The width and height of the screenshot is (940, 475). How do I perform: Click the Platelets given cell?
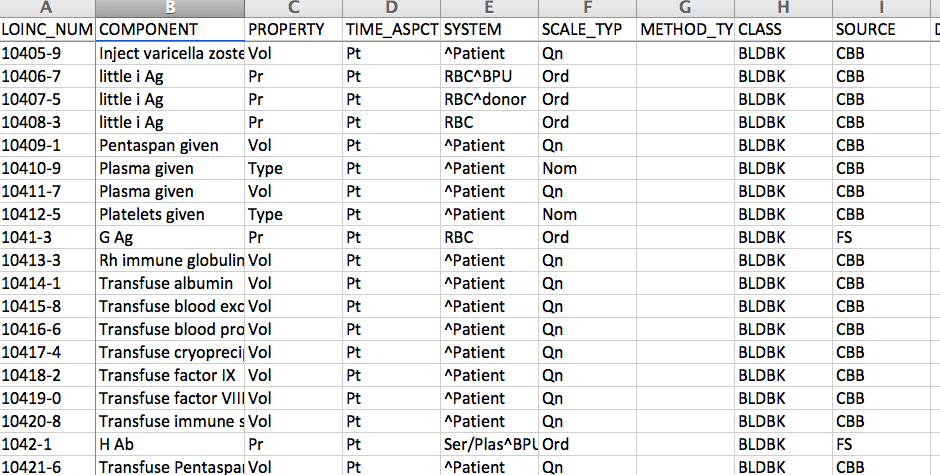pyautogui.click(x=170, y=214)
